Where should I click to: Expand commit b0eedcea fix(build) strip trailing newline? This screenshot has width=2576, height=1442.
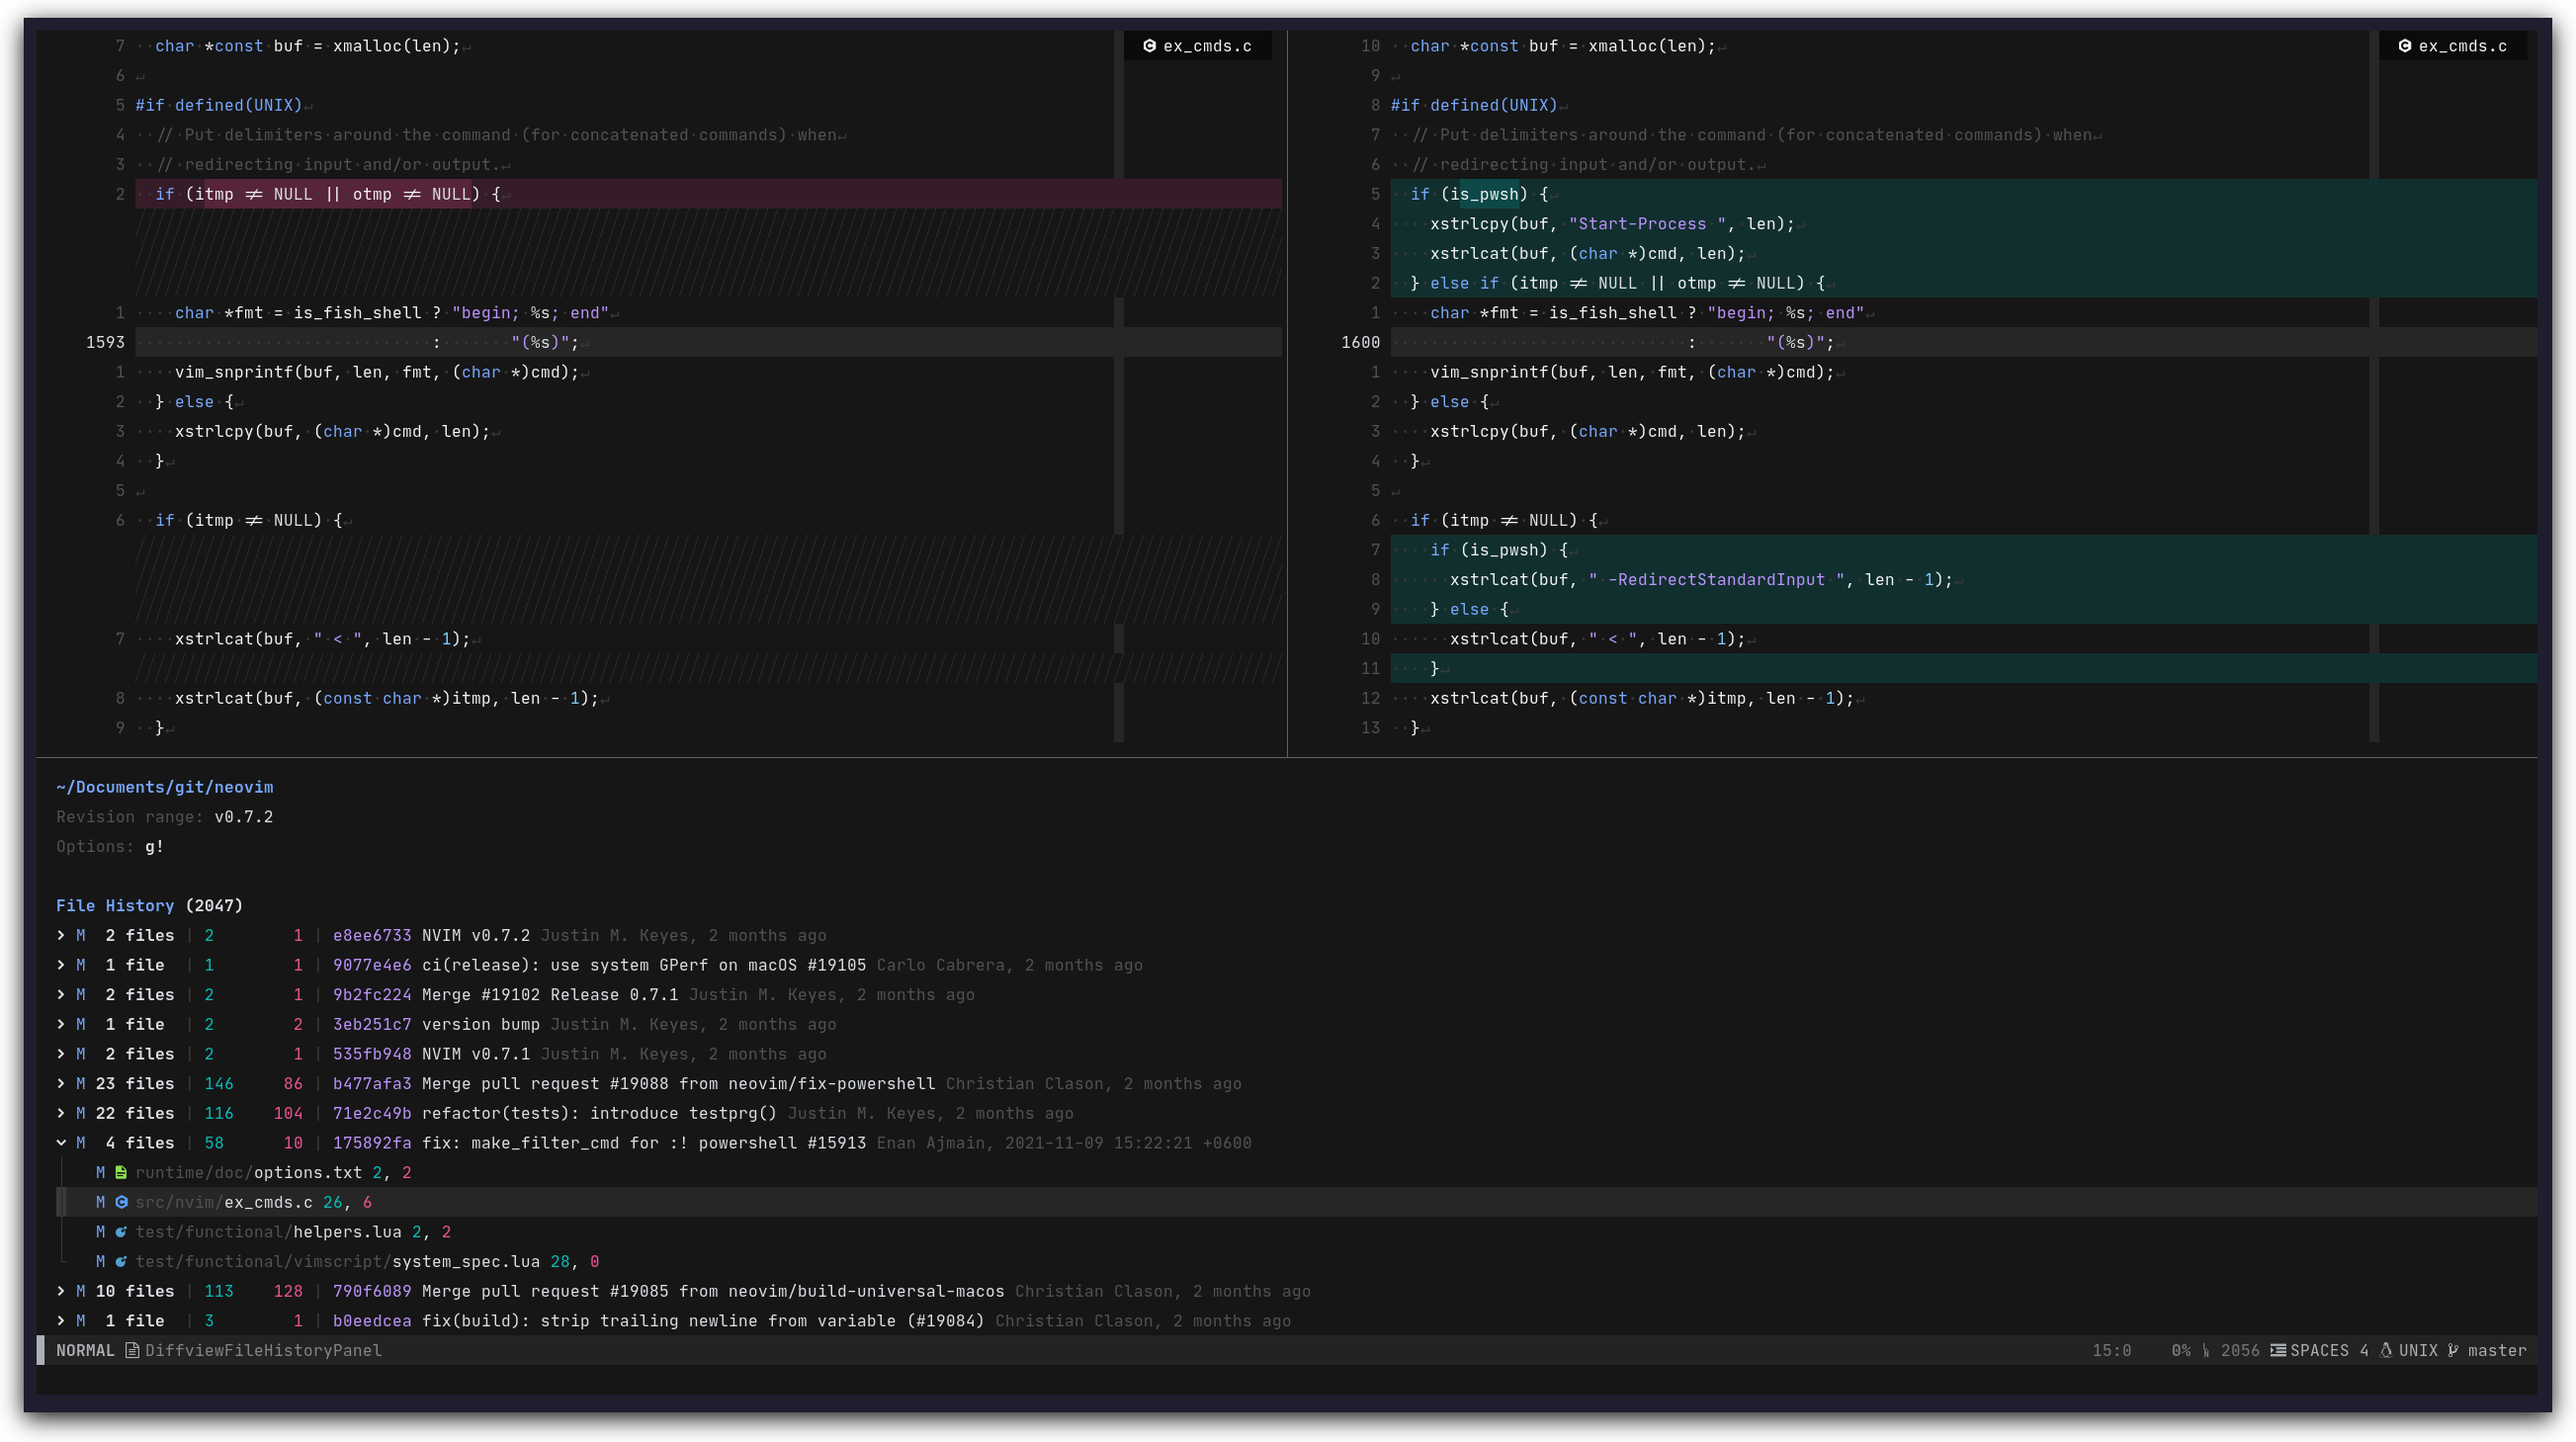click(61, 1321)
